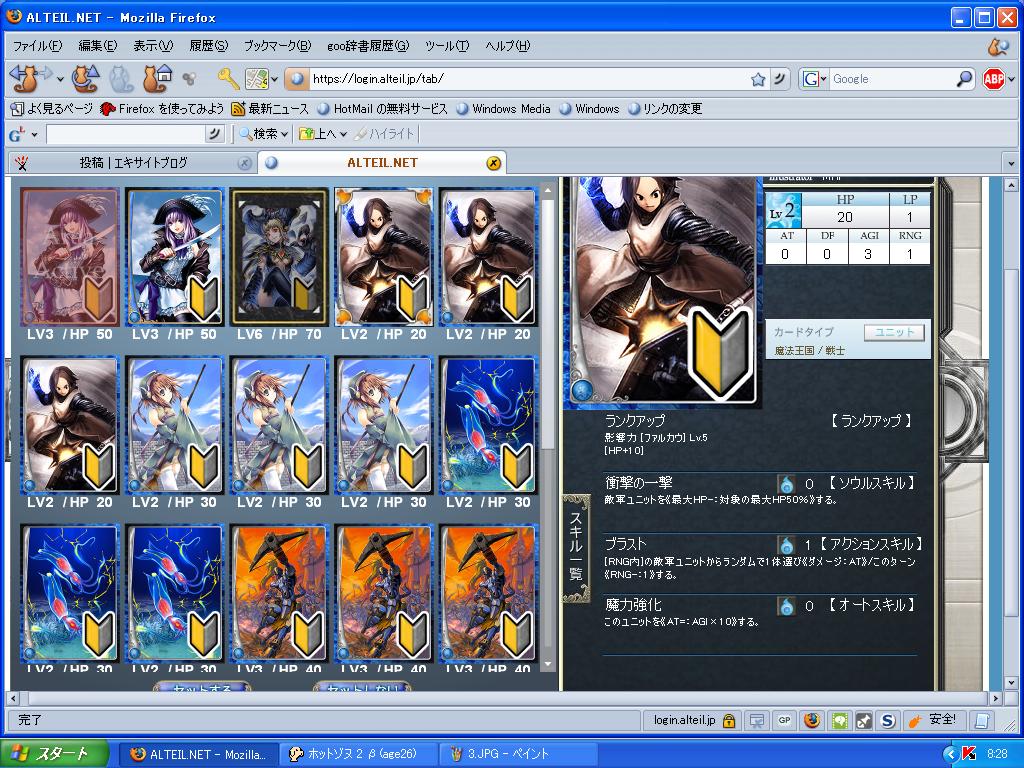The image size is (1024, 768).
Task: Click the Windows Media bookmark
Action: [x=504, y=108]
